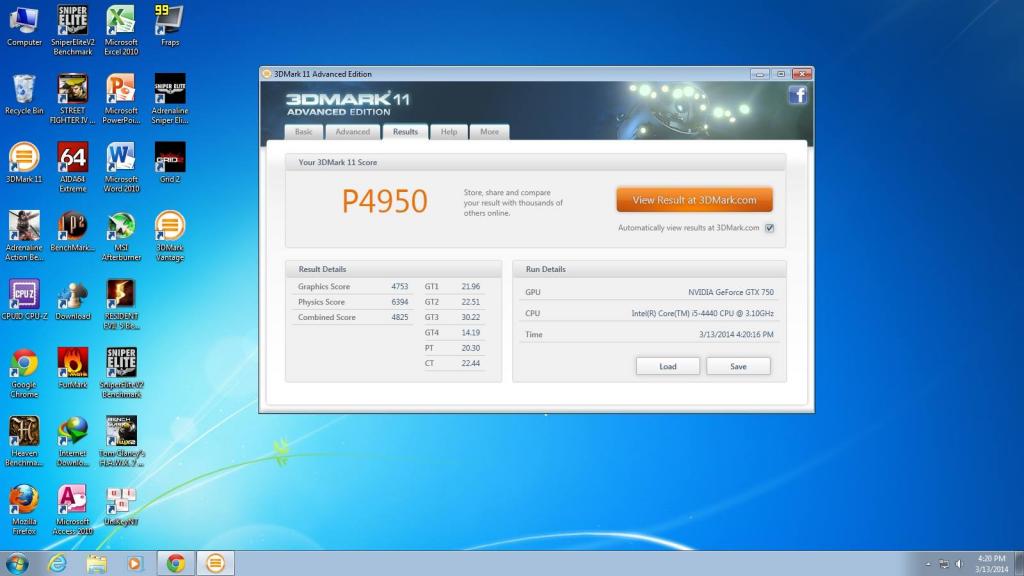Select the Results tab
This screenshot has width=1024, height=576.
[x=405, y=131]
